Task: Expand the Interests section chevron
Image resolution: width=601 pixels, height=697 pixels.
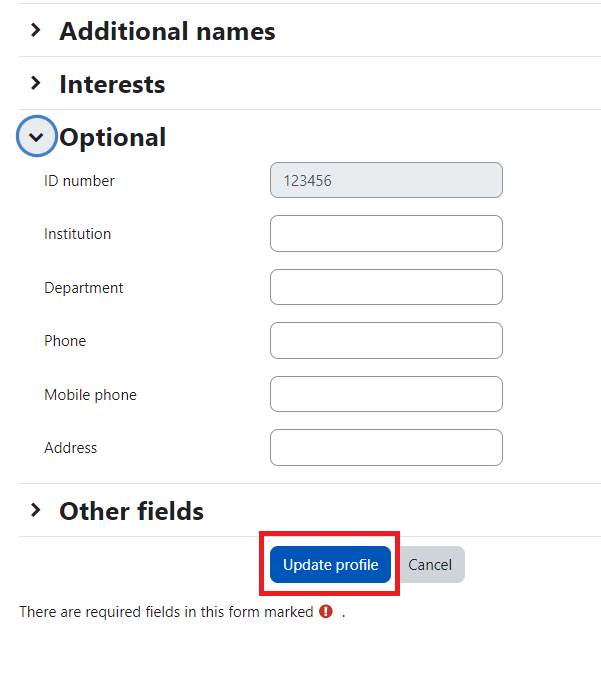Action: pyautogui.click(x=36, y=83)
